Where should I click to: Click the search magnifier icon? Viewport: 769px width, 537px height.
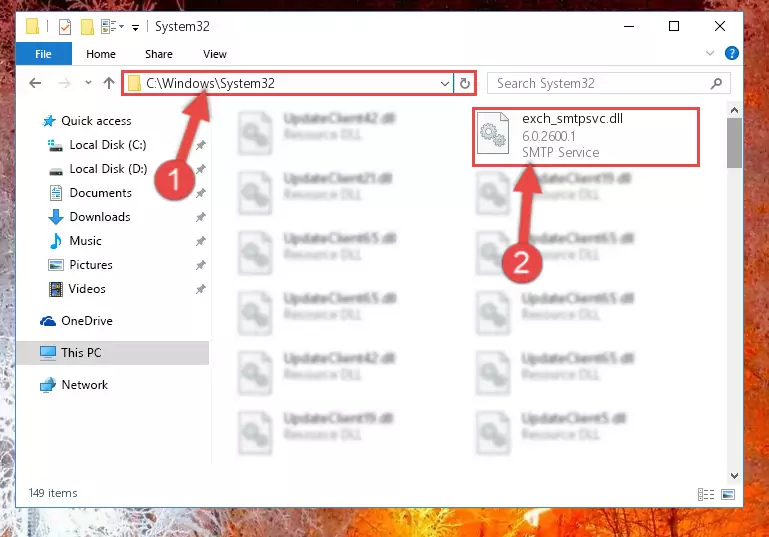pyautogui.click(x=717, y=83)
